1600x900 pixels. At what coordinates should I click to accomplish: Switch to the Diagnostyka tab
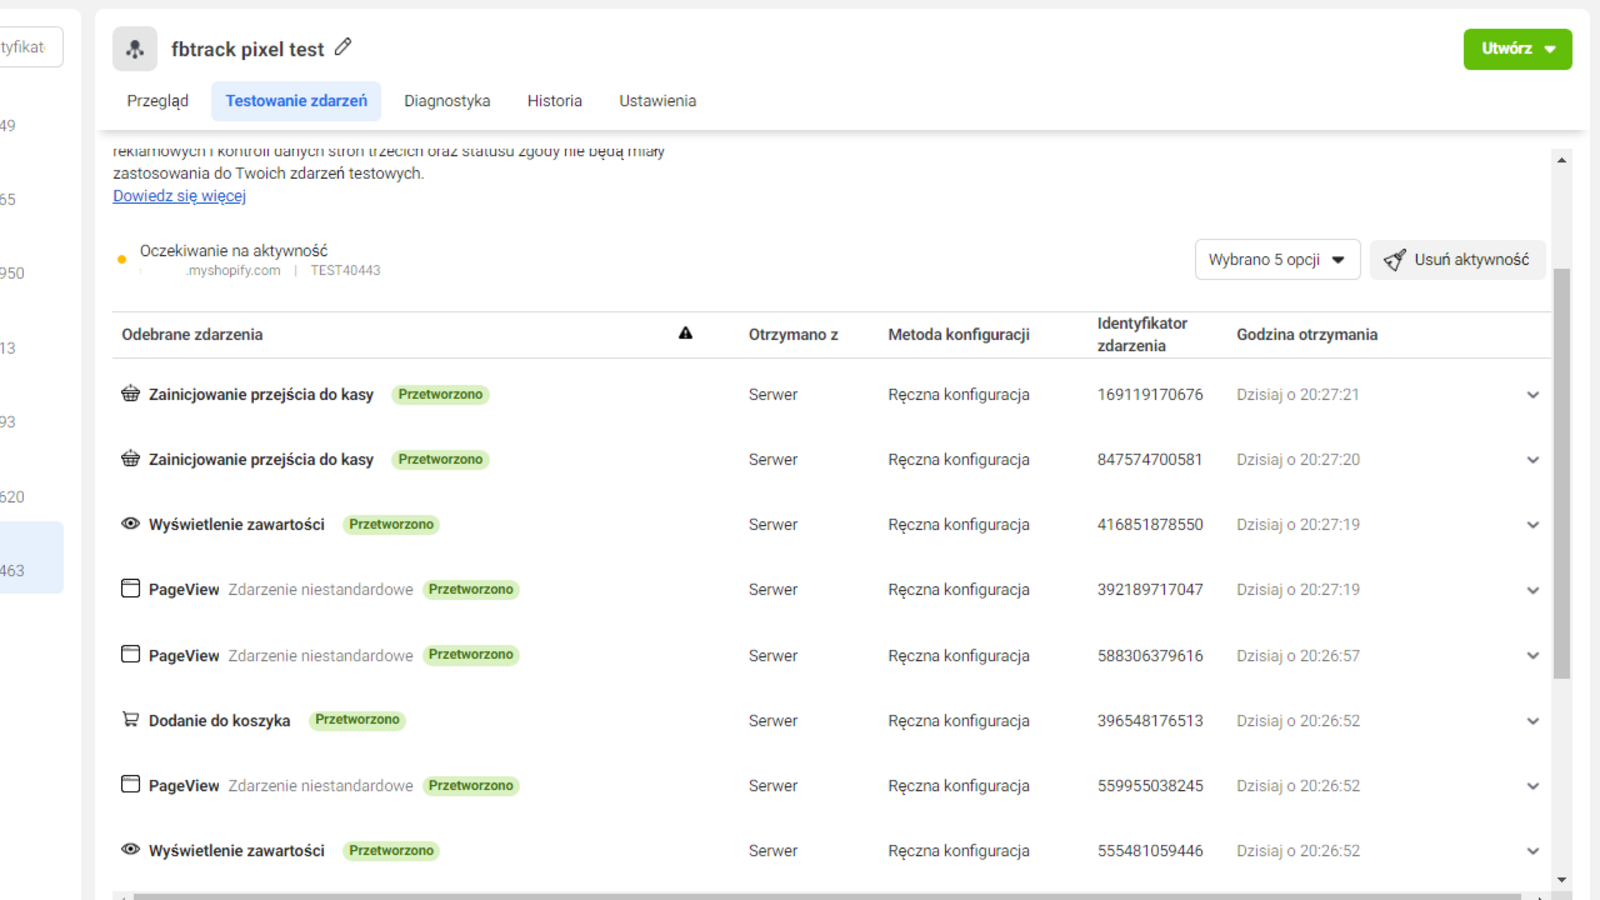click(x=447, y=101)
